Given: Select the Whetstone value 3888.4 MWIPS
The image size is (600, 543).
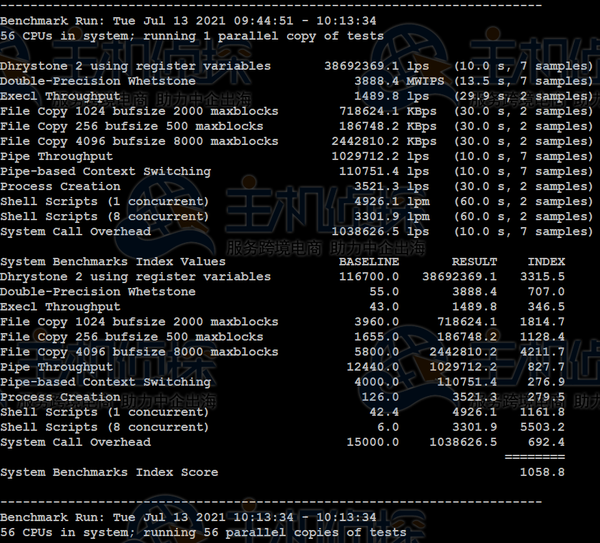Looking at the screenshot, I should 399,81.
